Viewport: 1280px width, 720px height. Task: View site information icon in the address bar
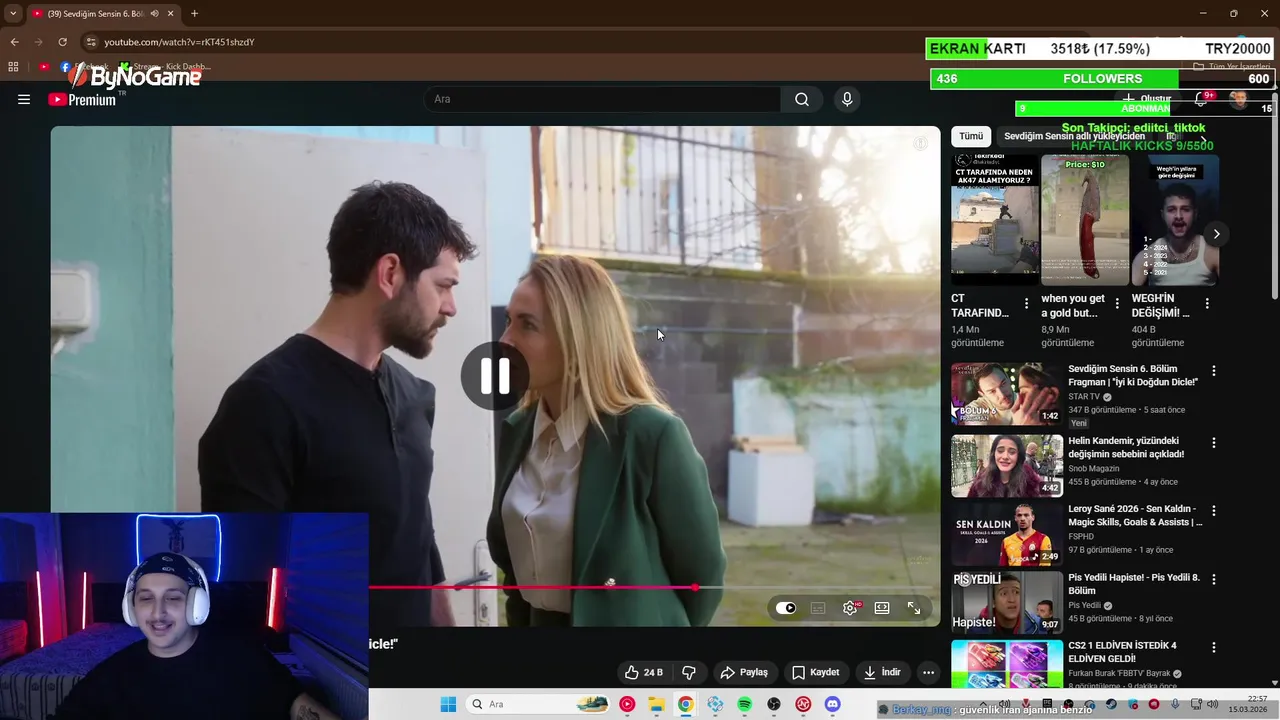coord(91,42)
